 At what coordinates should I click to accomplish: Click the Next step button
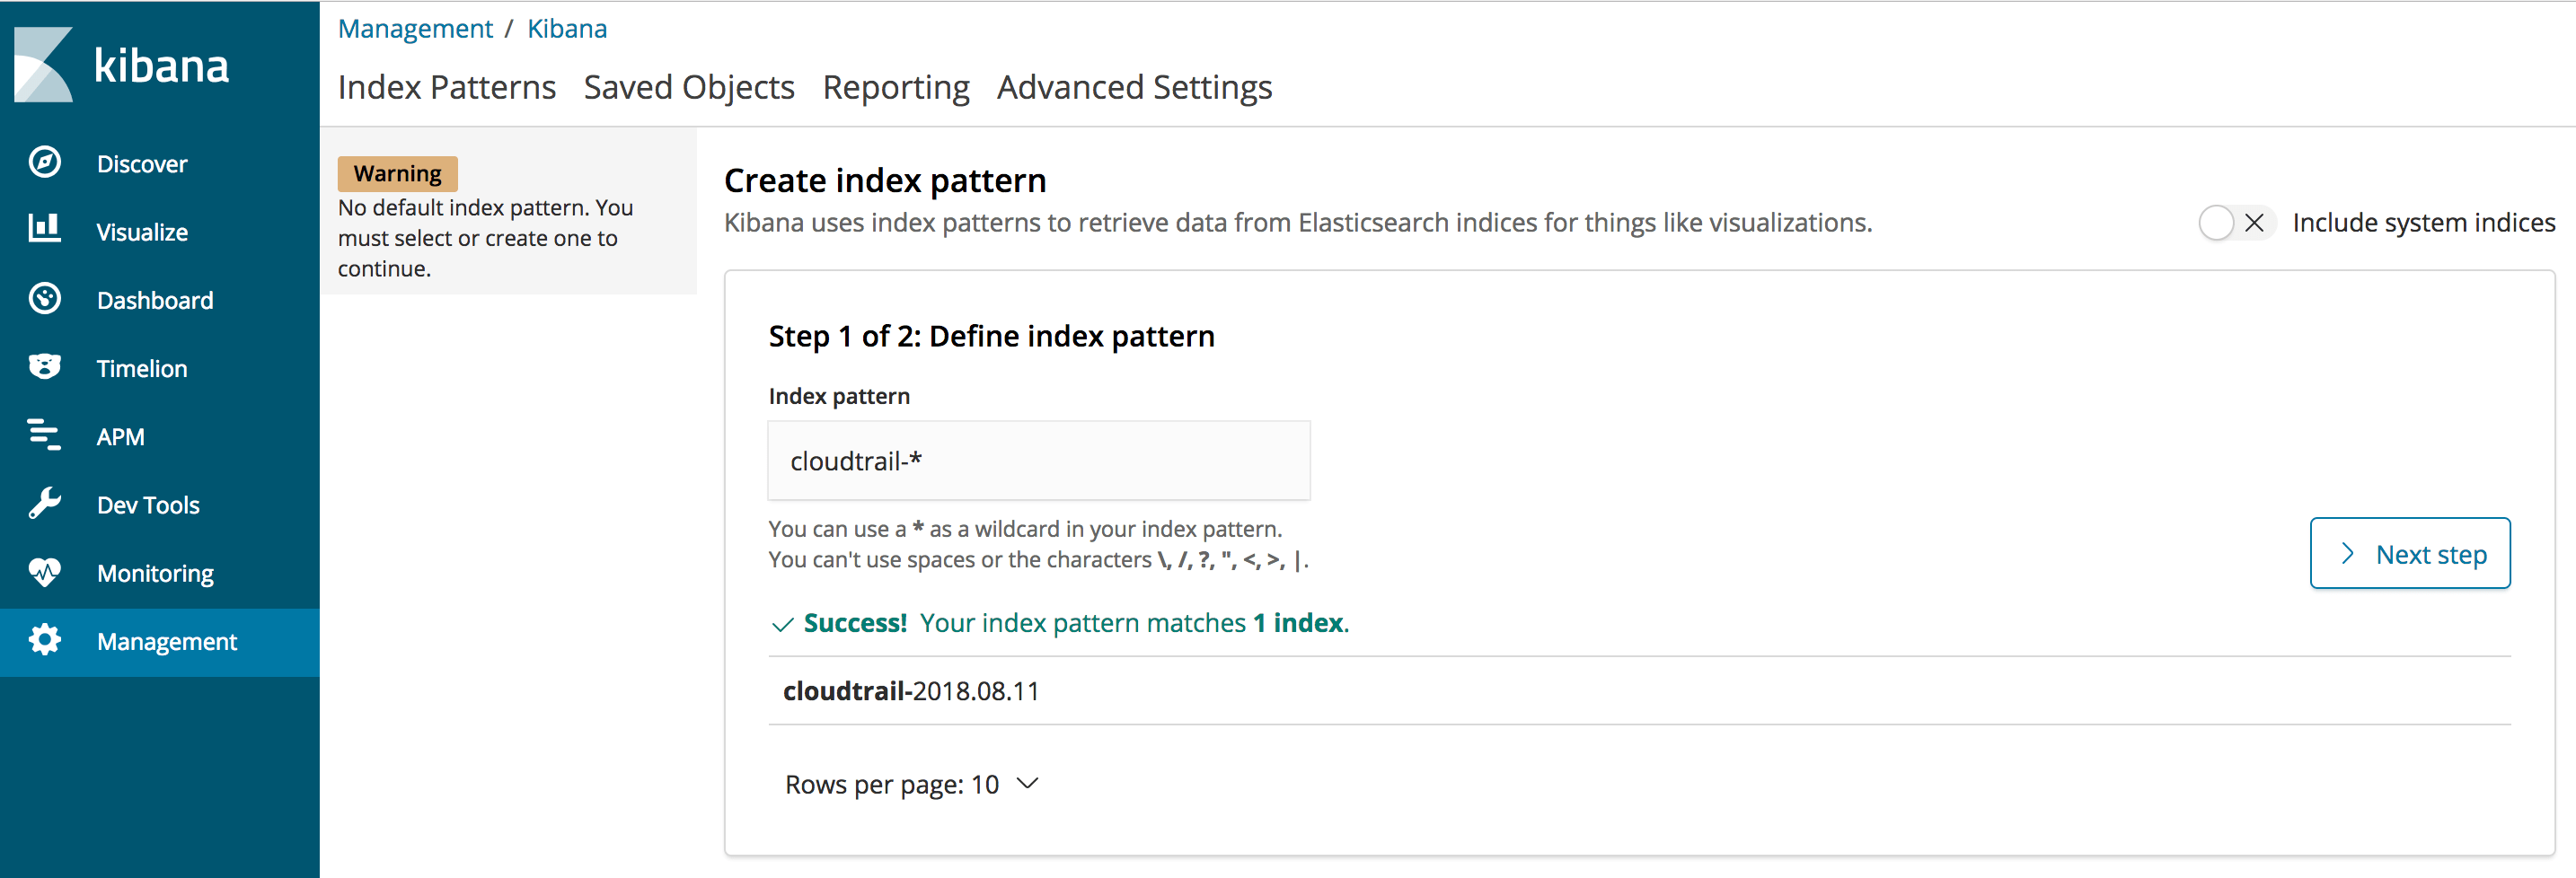(x=2409, y=554)
